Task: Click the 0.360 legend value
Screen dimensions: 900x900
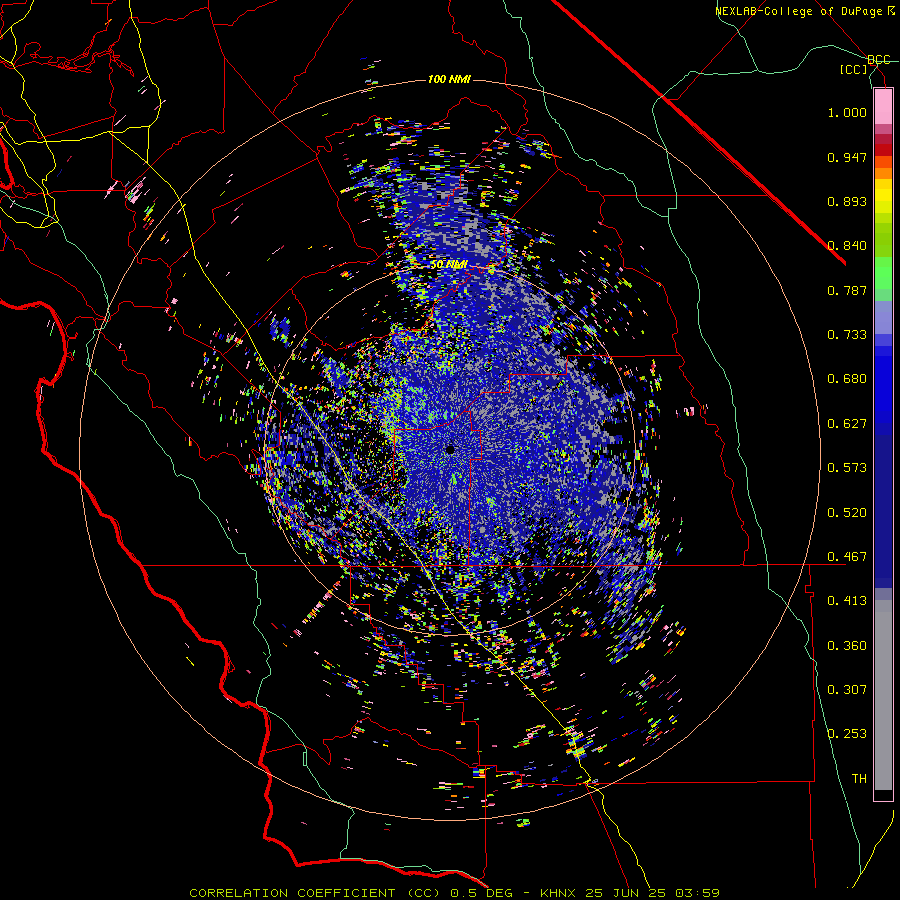Action: tap(847, 646)
